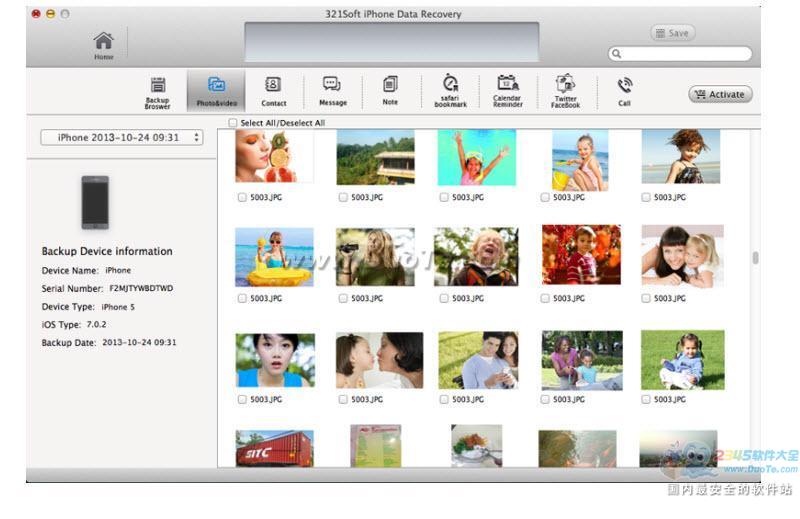800x519 pixels.
Task: Click the iPhone device image
Action: pos(95,202)
